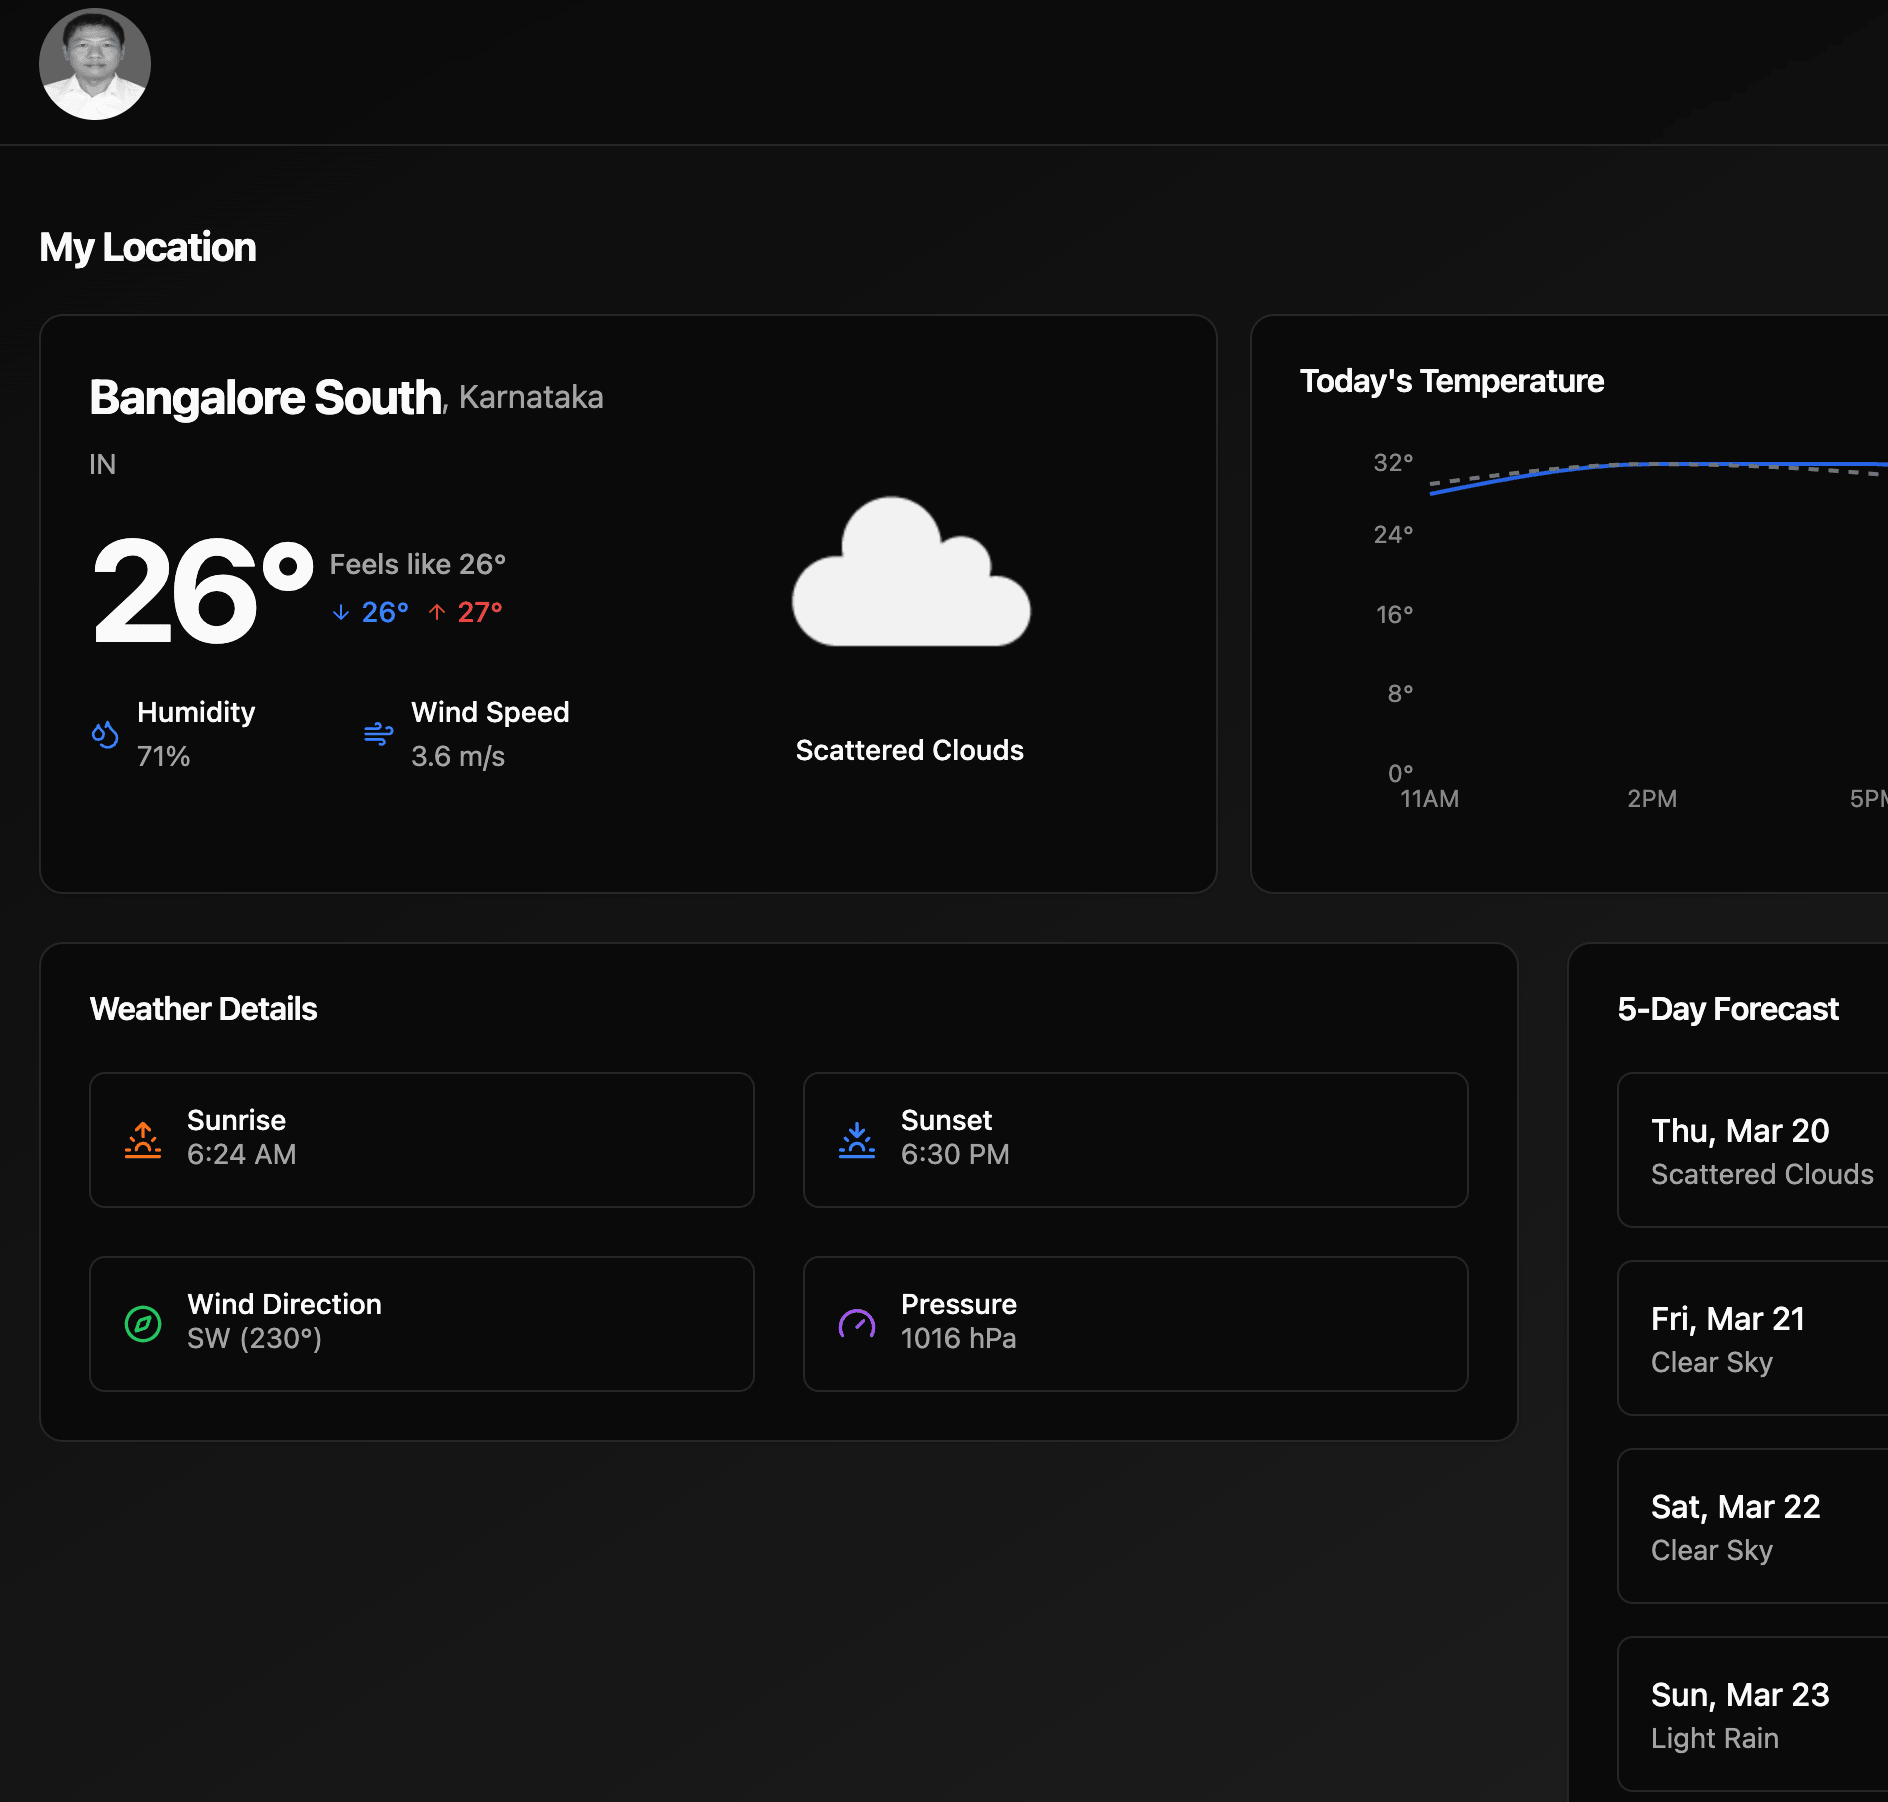Click the Sunrise 6:24 AM card
1888x1802 pixels.
click(x=421, y=1140)
